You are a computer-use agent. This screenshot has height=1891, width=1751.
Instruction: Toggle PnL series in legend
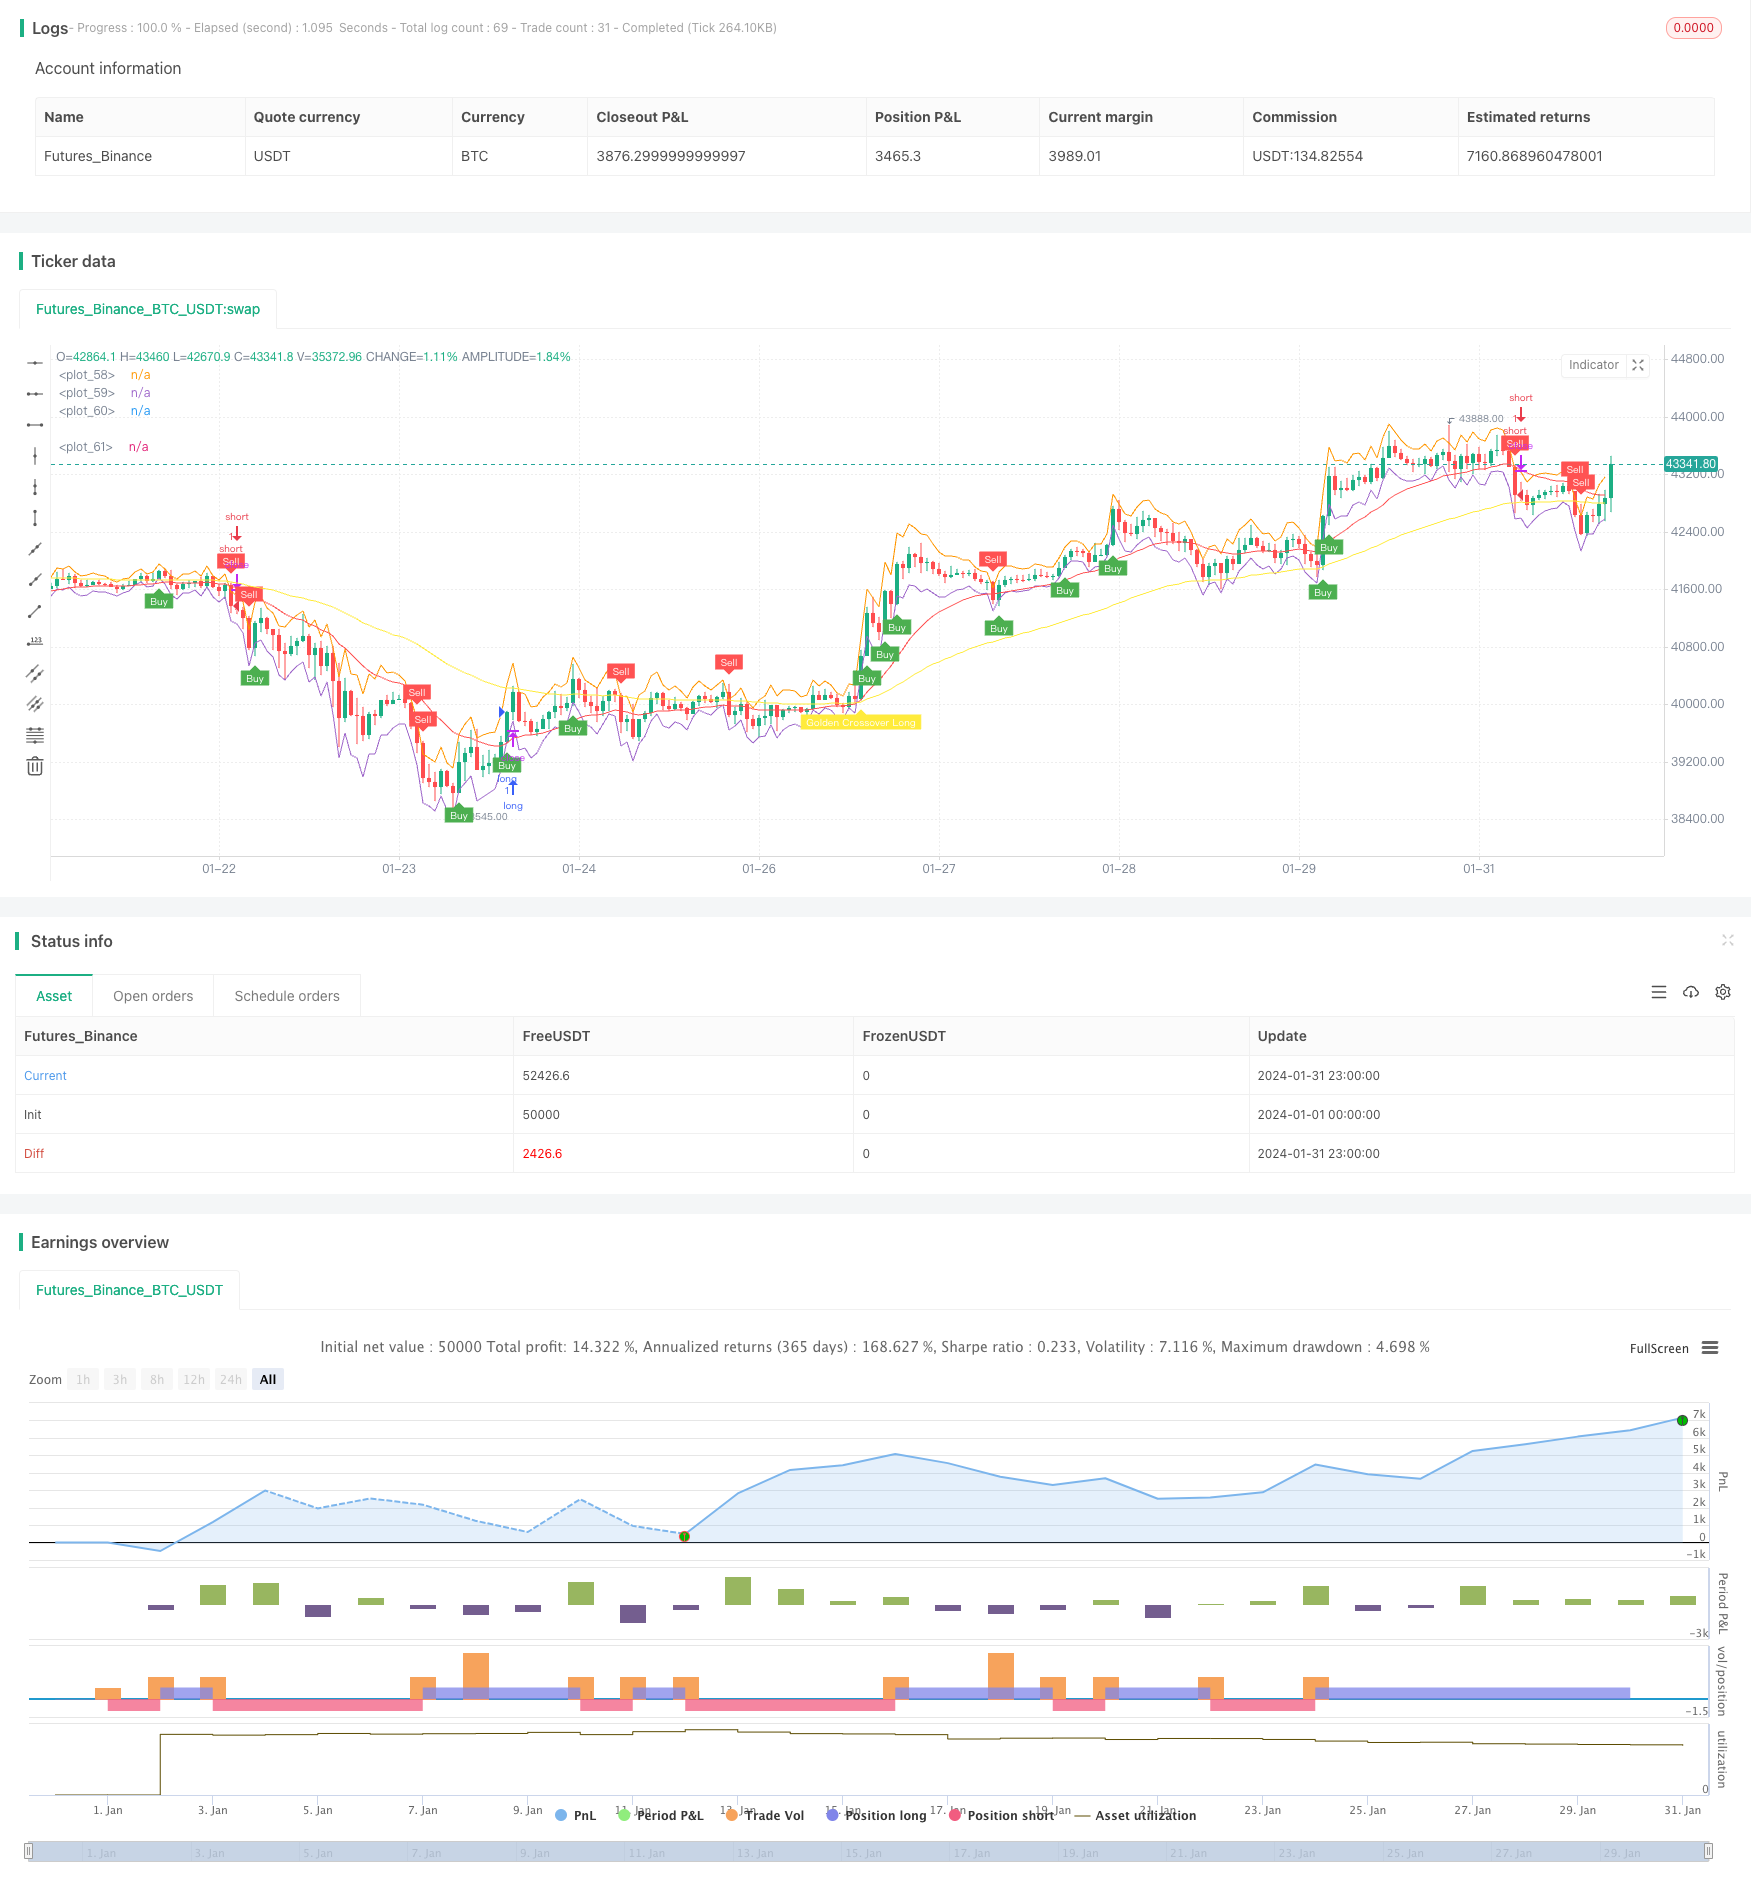(x=575, y=1815)
